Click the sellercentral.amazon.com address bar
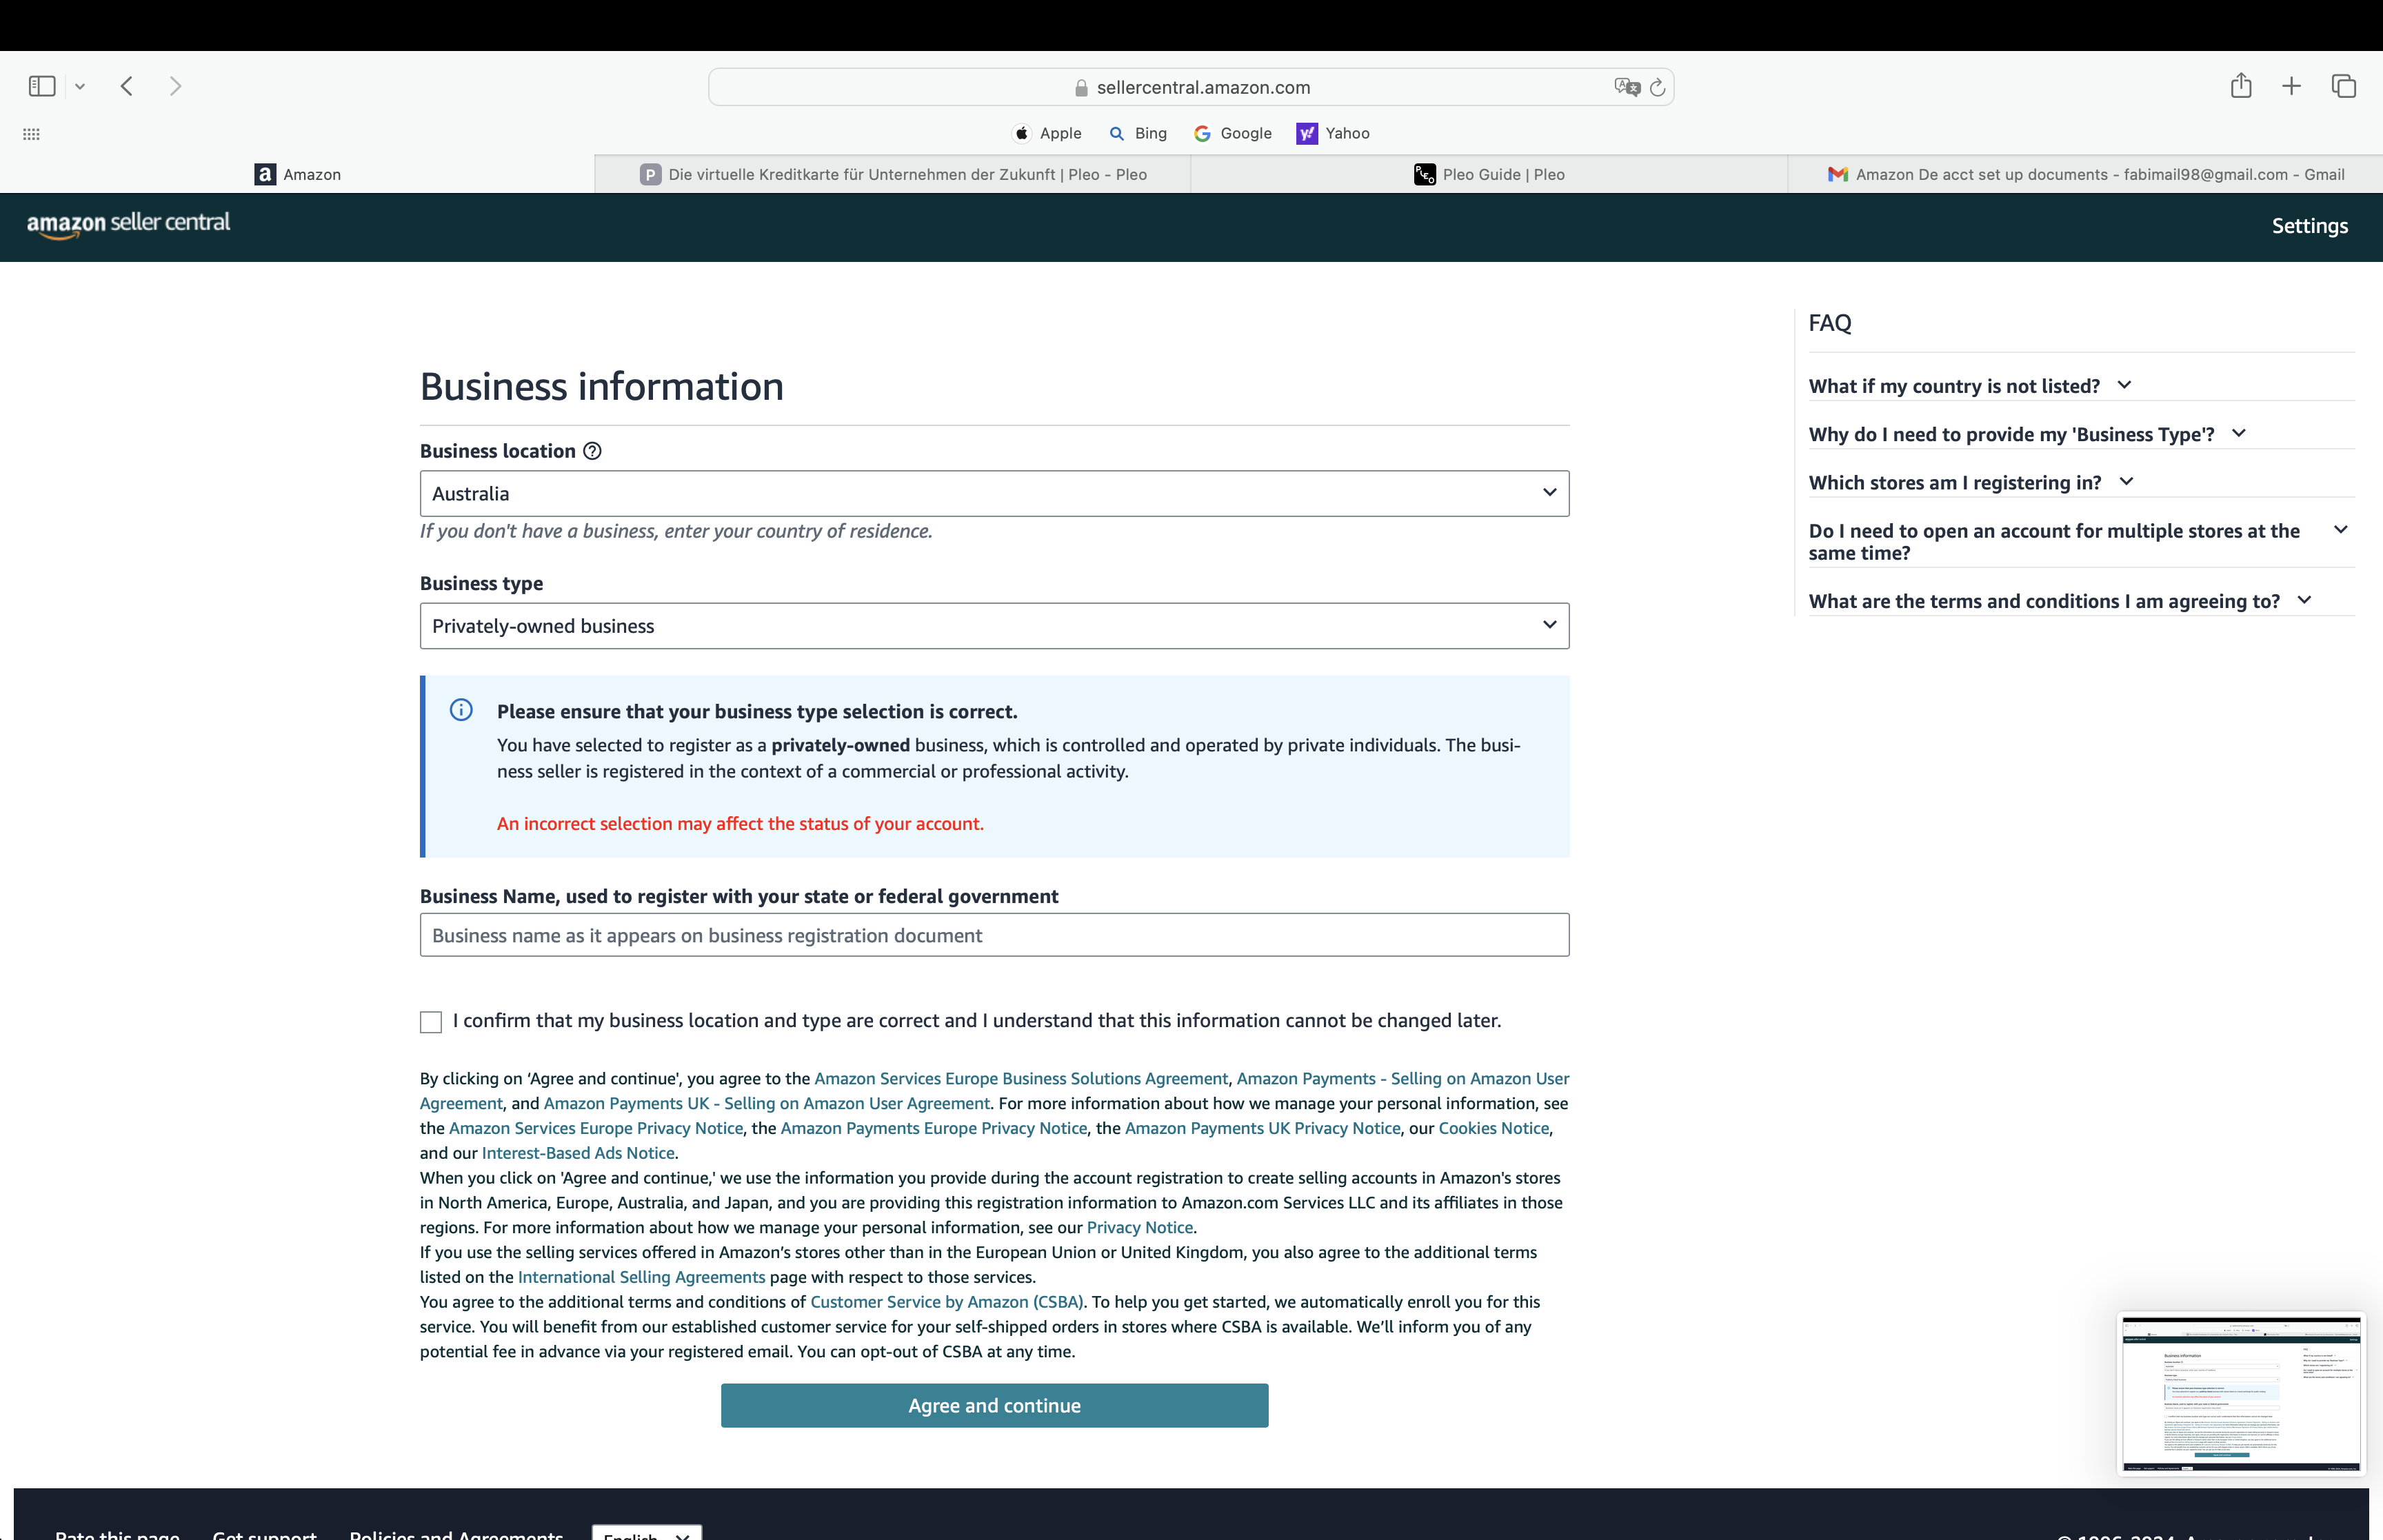2383x1540 pixels. point(1191,87)
